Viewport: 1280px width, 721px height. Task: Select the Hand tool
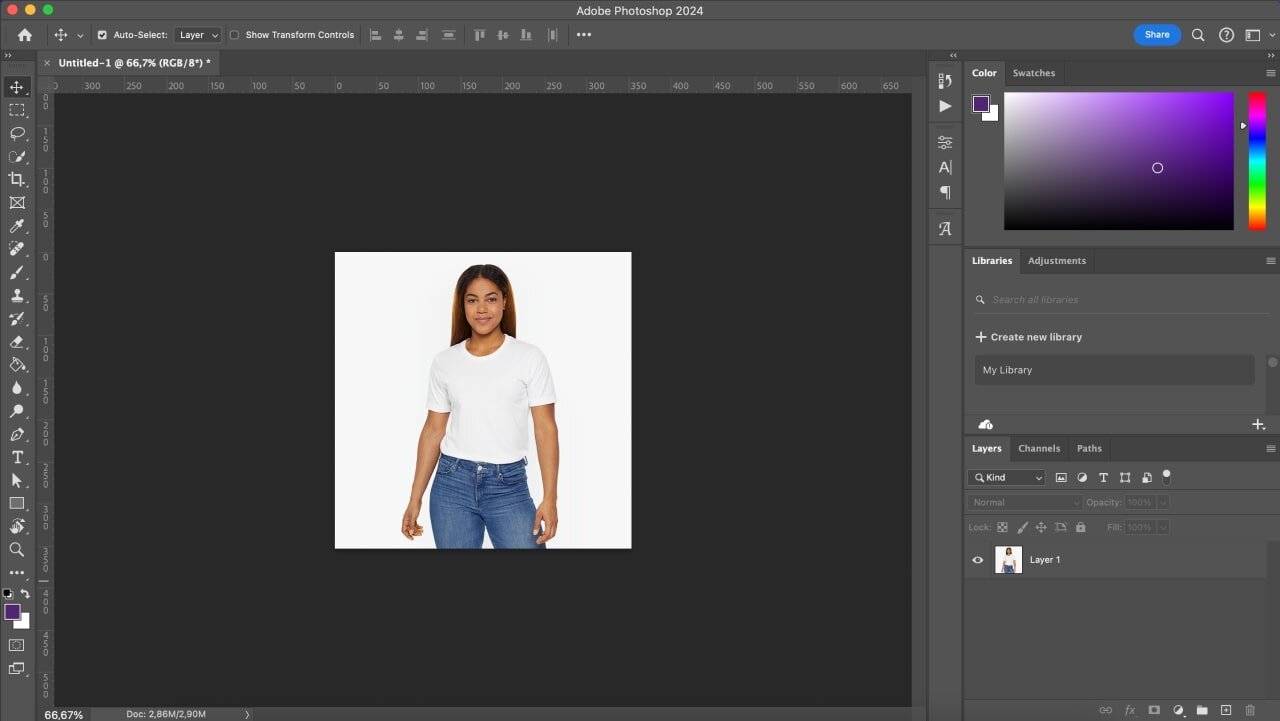(17, 526)
